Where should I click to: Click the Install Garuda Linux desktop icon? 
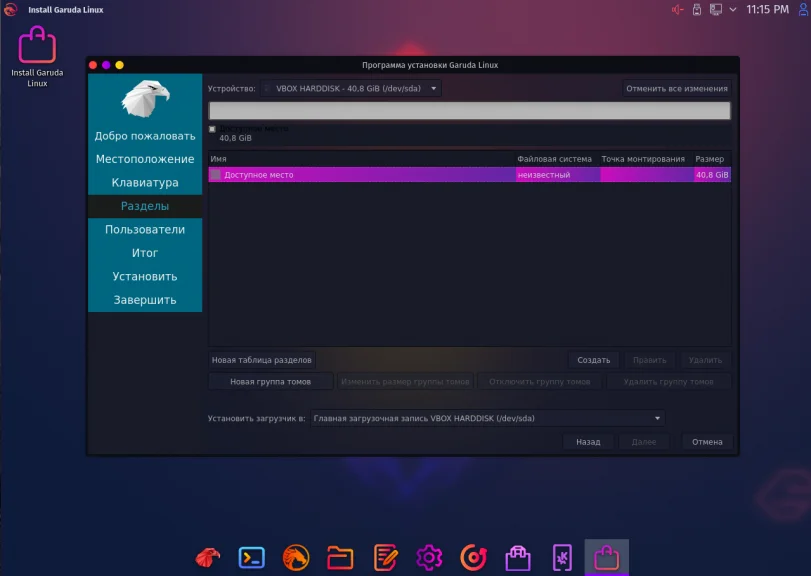point(37,47)
